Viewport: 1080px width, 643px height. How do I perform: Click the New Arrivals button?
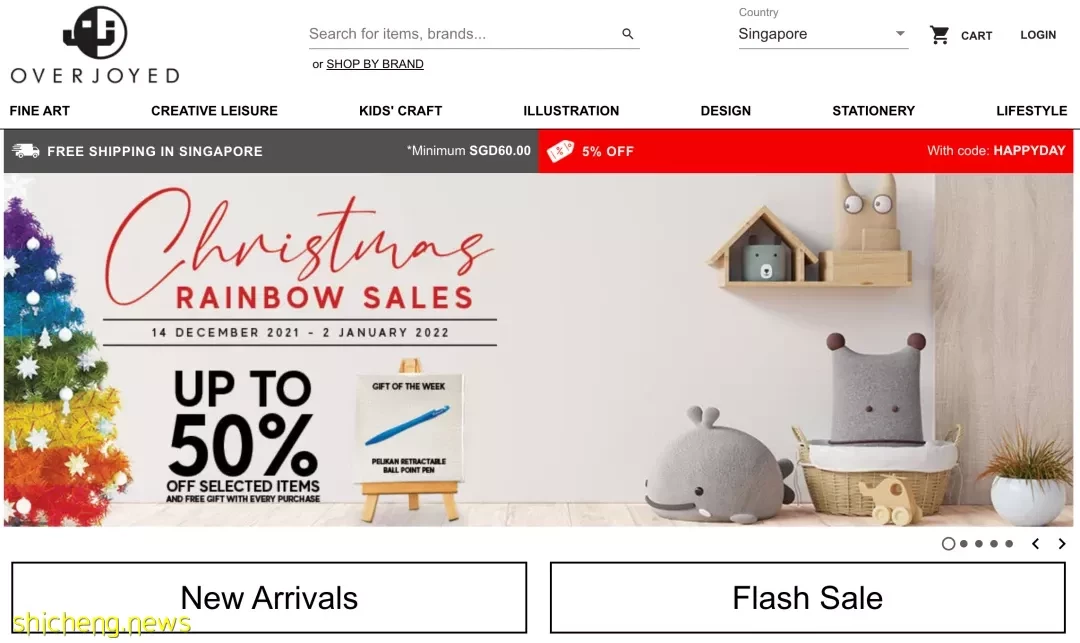point(269,598)
